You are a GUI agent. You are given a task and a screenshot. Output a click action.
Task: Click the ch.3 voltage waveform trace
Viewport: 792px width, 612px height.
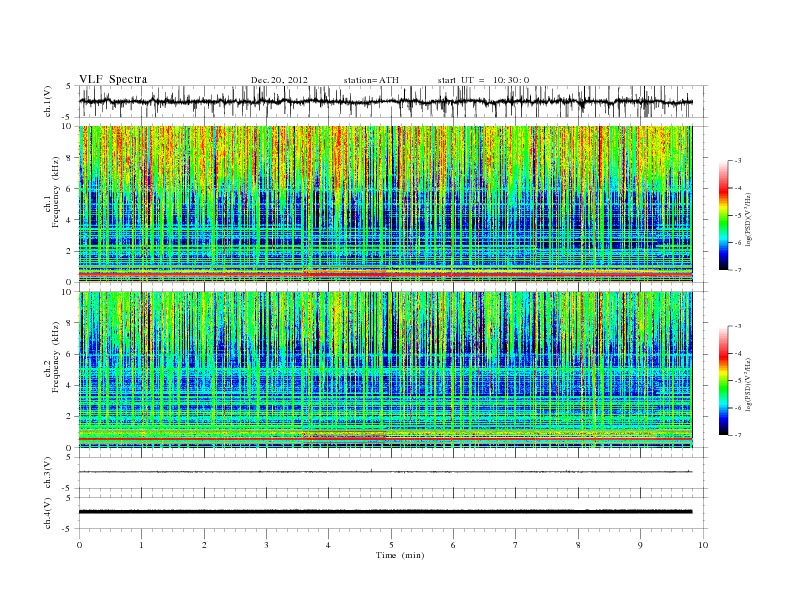pos(385,472)
